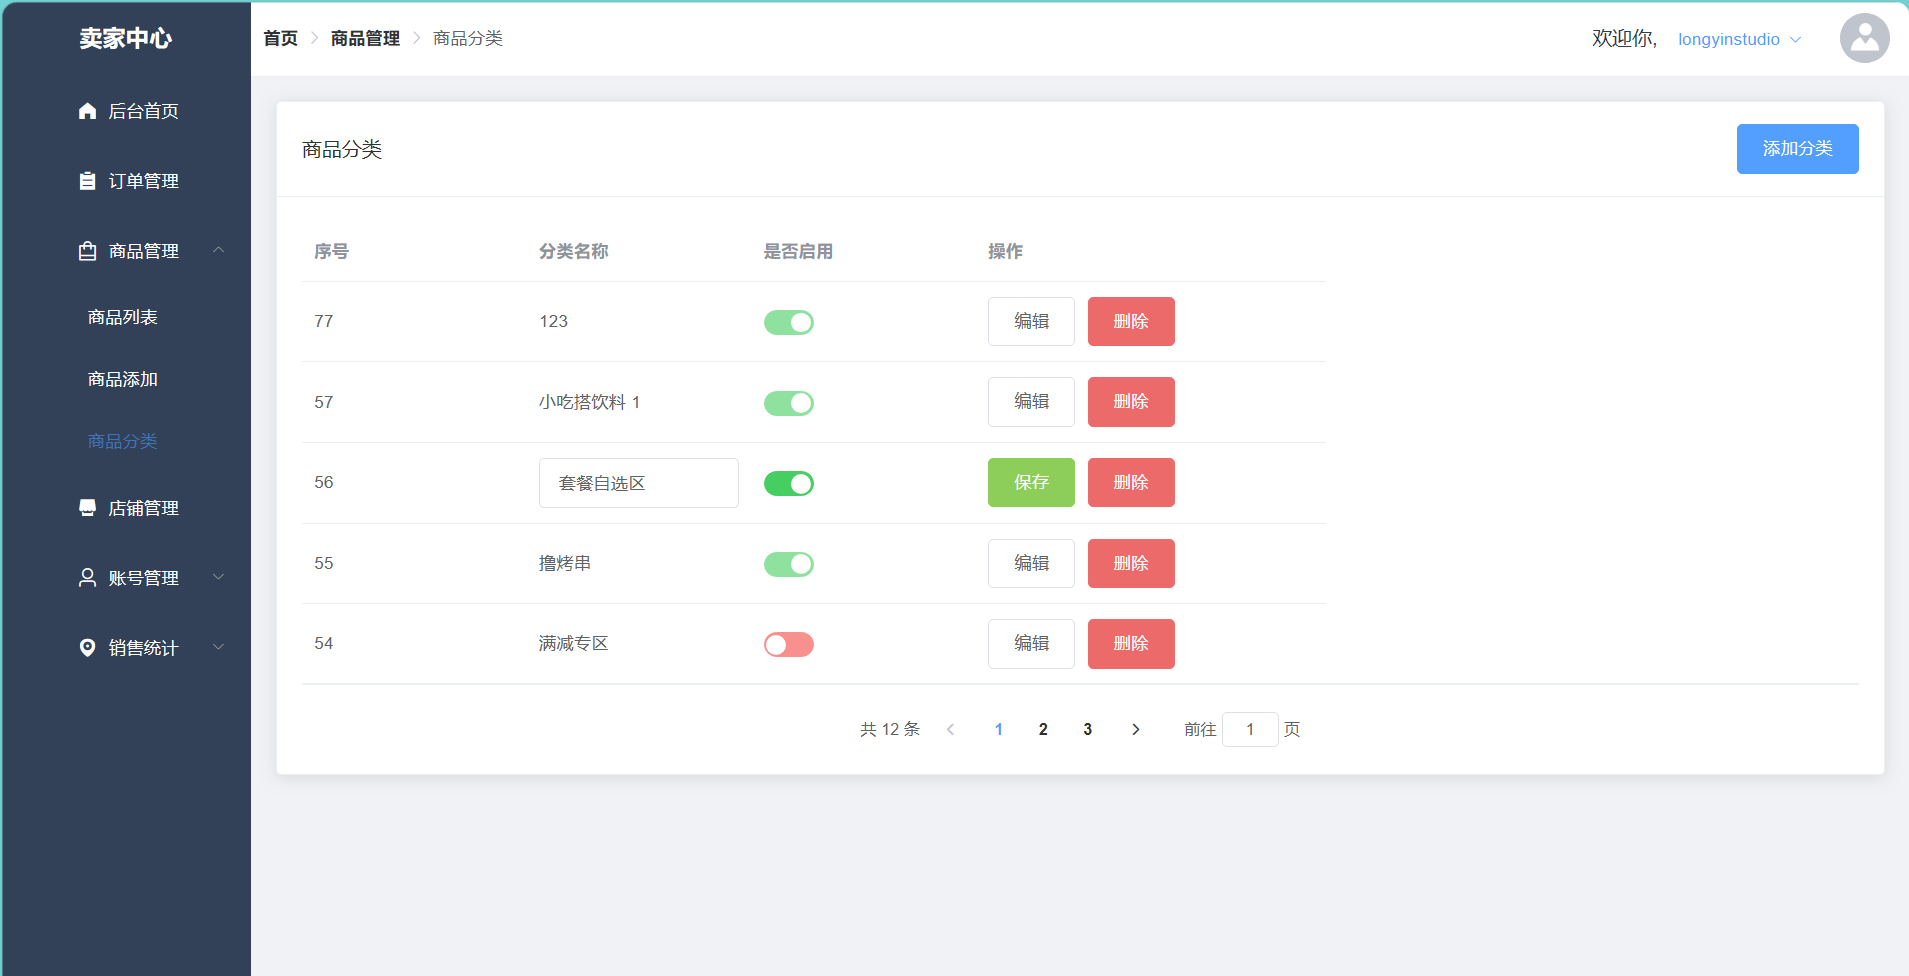Go to the next page arrow in pagination
Viewport: 1909px width, 976px height.
point(1135,730)
